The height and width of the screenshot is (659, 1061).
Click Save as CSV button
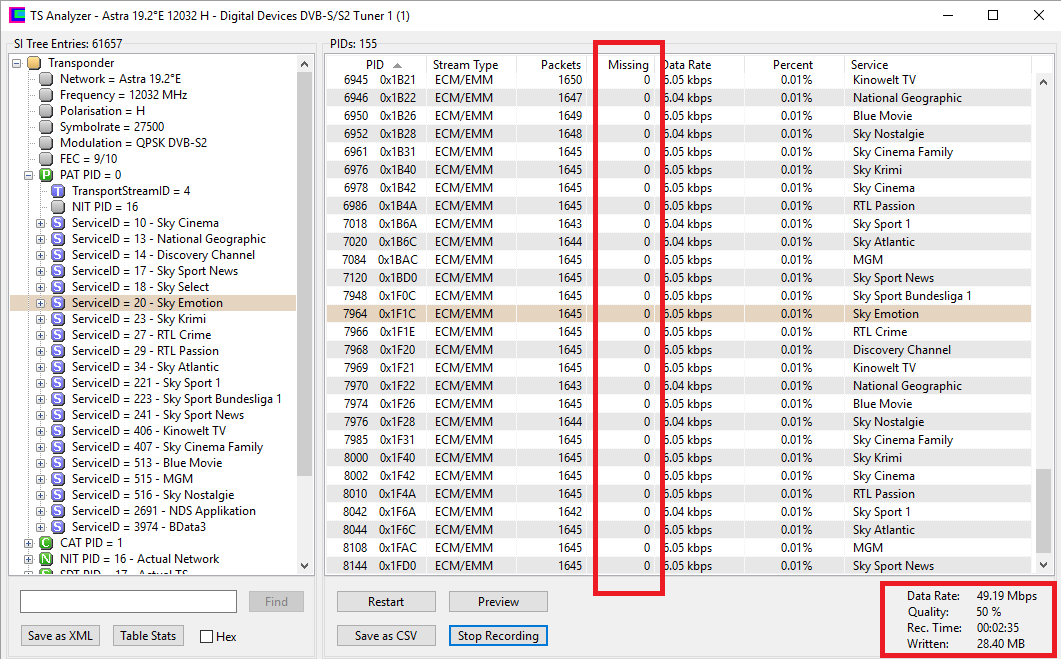[x=386, y=635]
